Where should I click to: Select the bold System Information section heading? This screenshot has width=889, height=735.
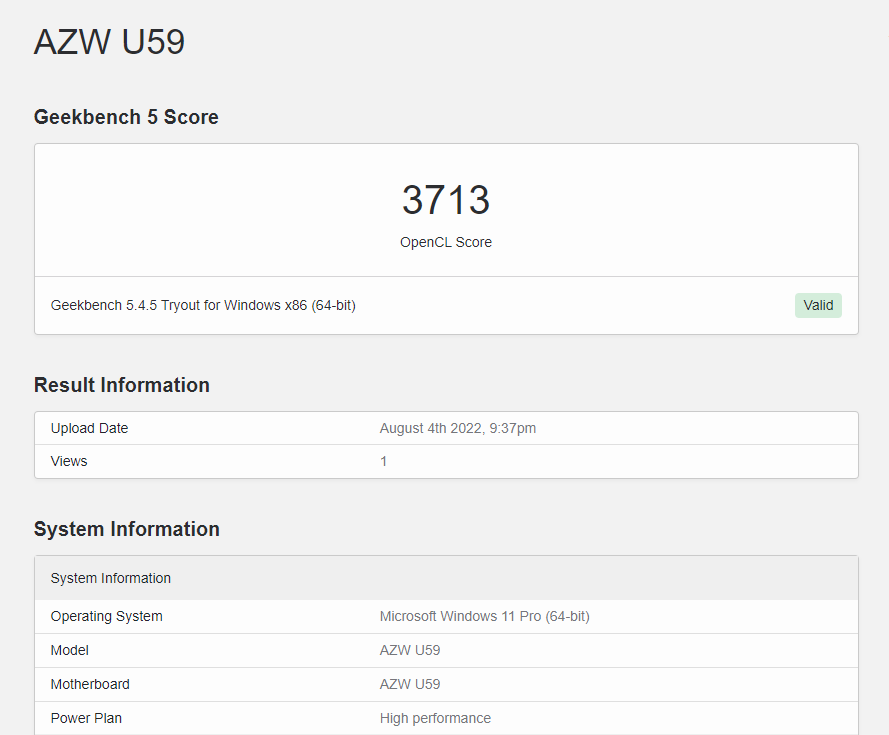coord(126,529)
